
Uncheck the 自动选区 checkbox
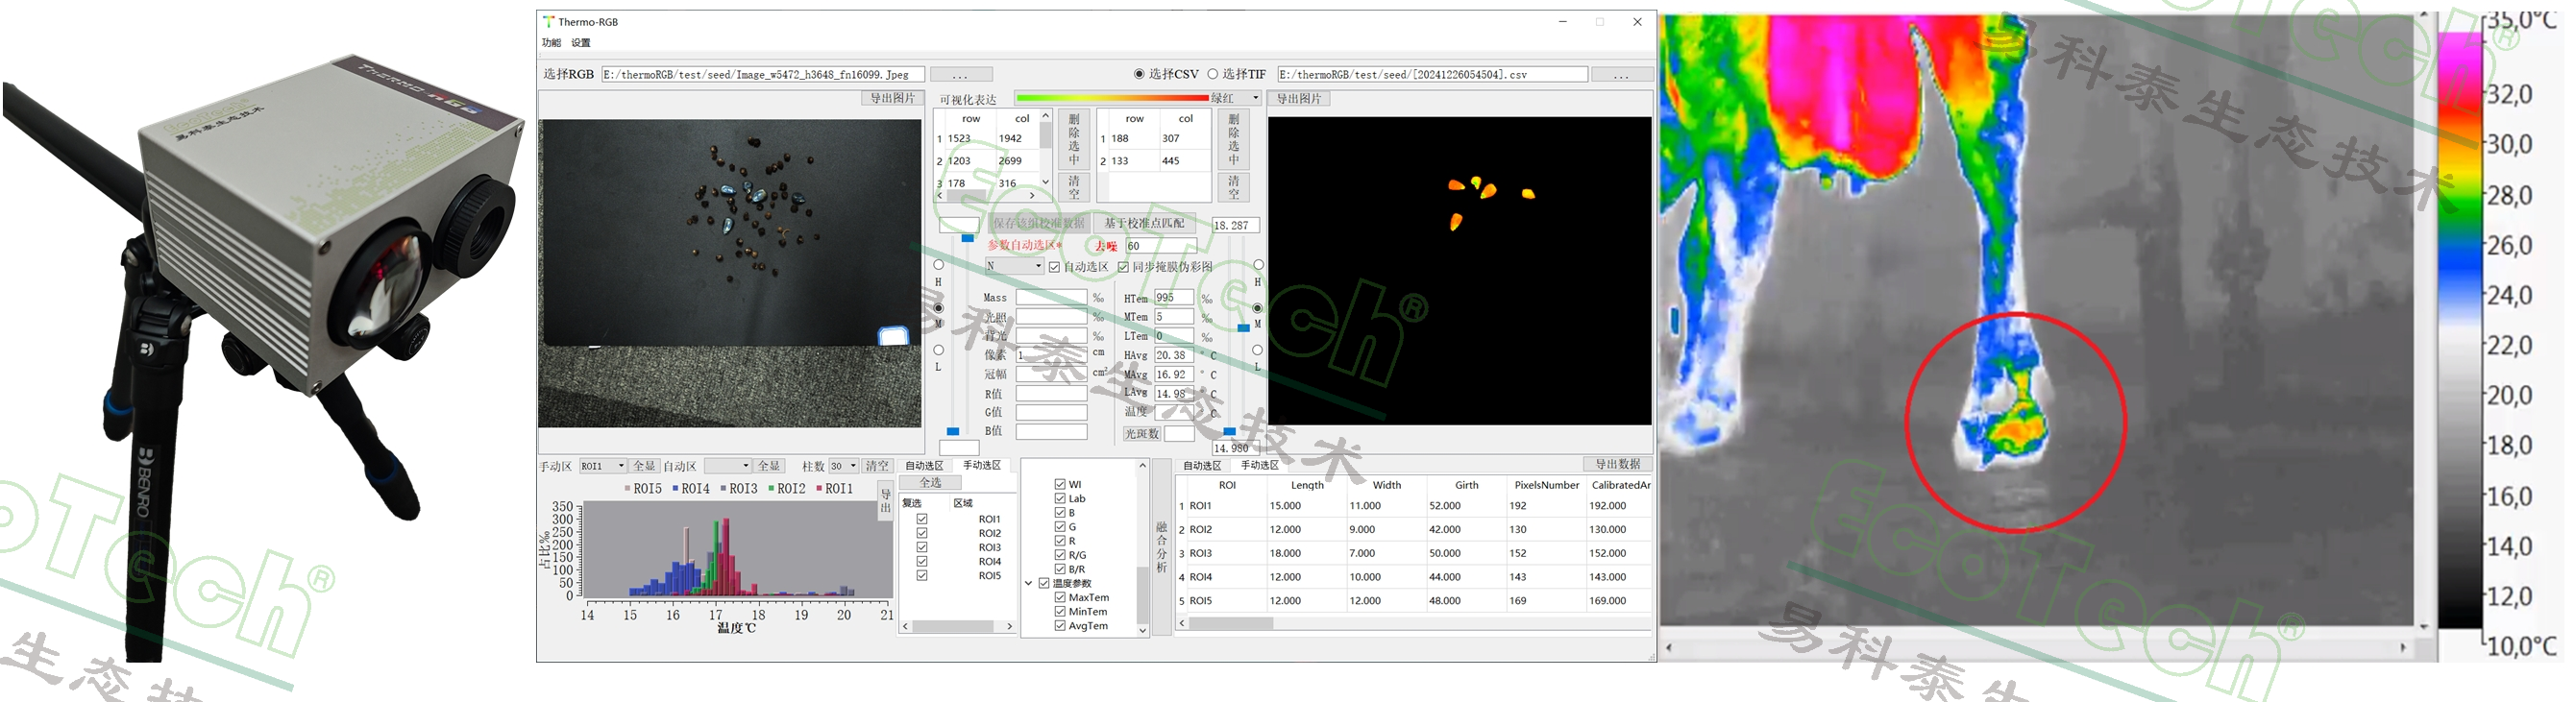point(1054,267)
